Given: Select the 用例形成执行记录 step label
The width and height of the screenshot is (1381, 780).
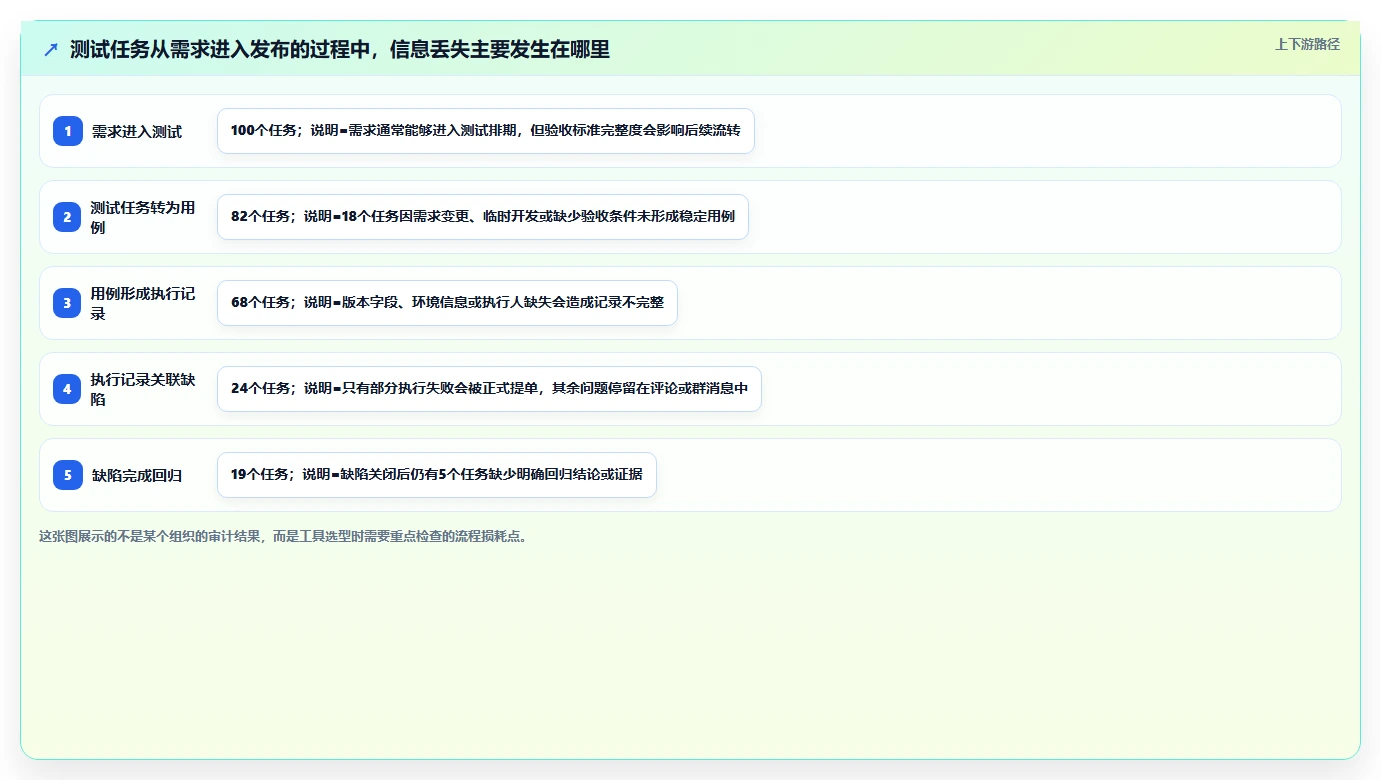Looking at the screenshot, I should 143,303.
